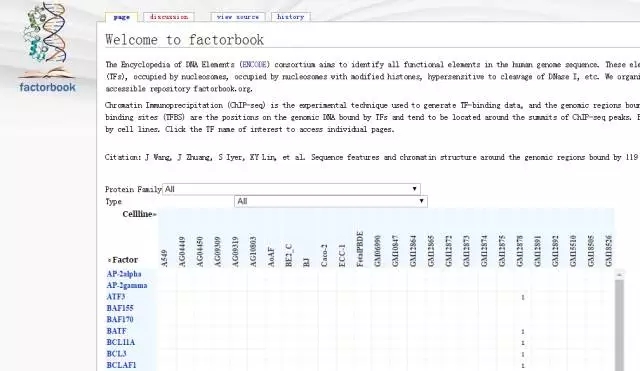Click the table's vertical scrollbar thumb
Screen dimensions: 640x371
point(619,324)
